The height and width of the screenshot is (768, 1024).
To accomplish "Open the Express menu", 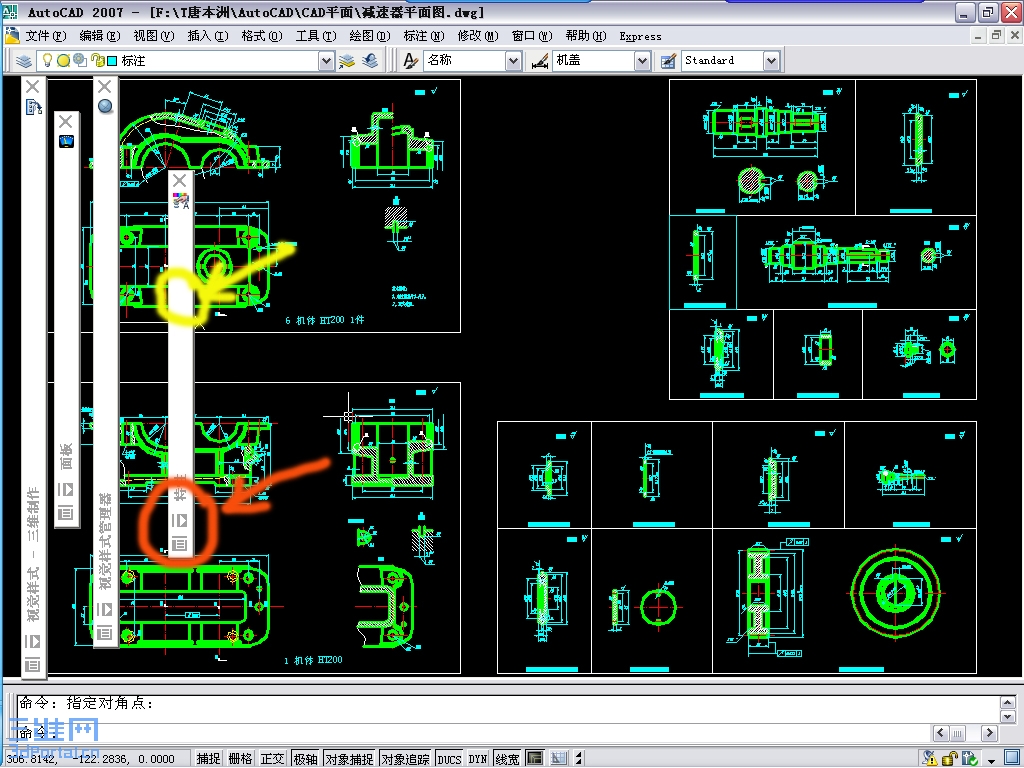I will pyautogui.click(x=640, y=37).
